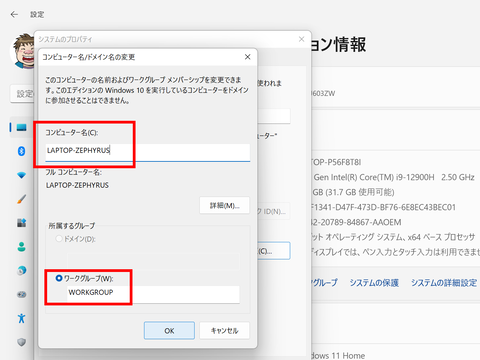Click the product ID text ending AAOEM

pyautogui.click(x=356, y=222)
